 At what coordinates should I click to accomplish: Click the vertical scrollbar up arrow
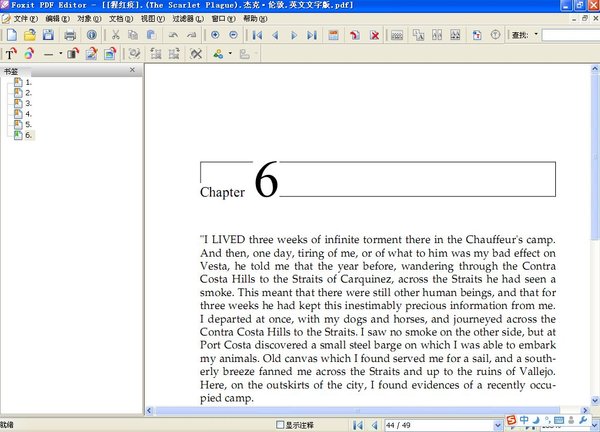(595, 69)
